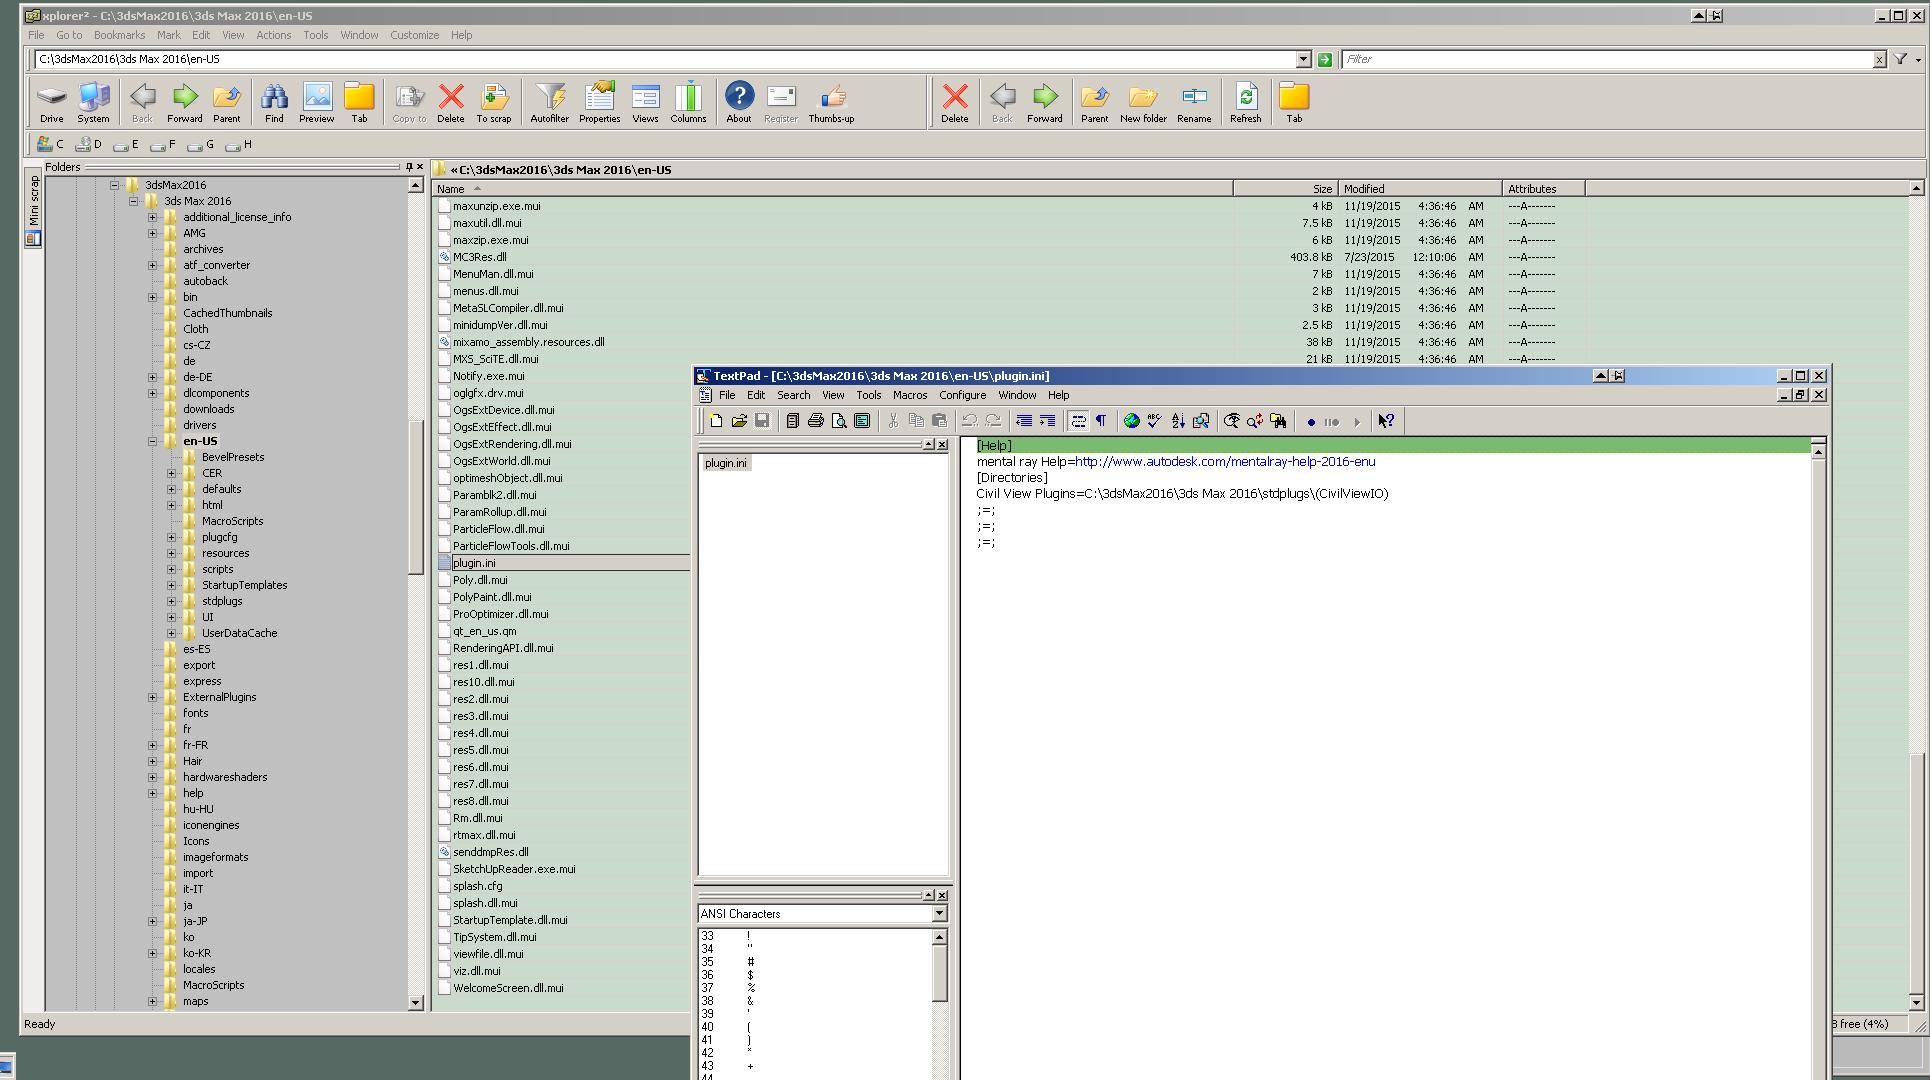1930x1080 pixels.
Task: Click the Rename toolbar icon
Action: 1194,103
